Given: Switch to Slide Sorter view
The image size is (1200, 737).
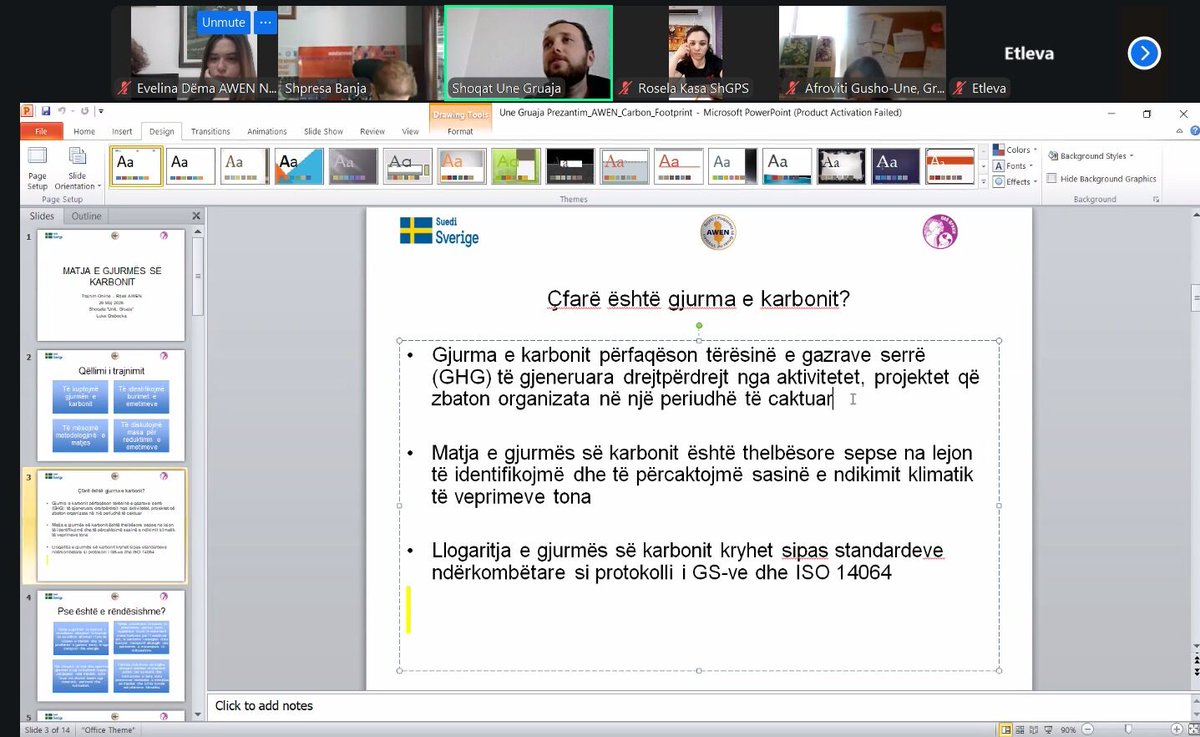Looking at the screenshot, I should (1022, 730).
